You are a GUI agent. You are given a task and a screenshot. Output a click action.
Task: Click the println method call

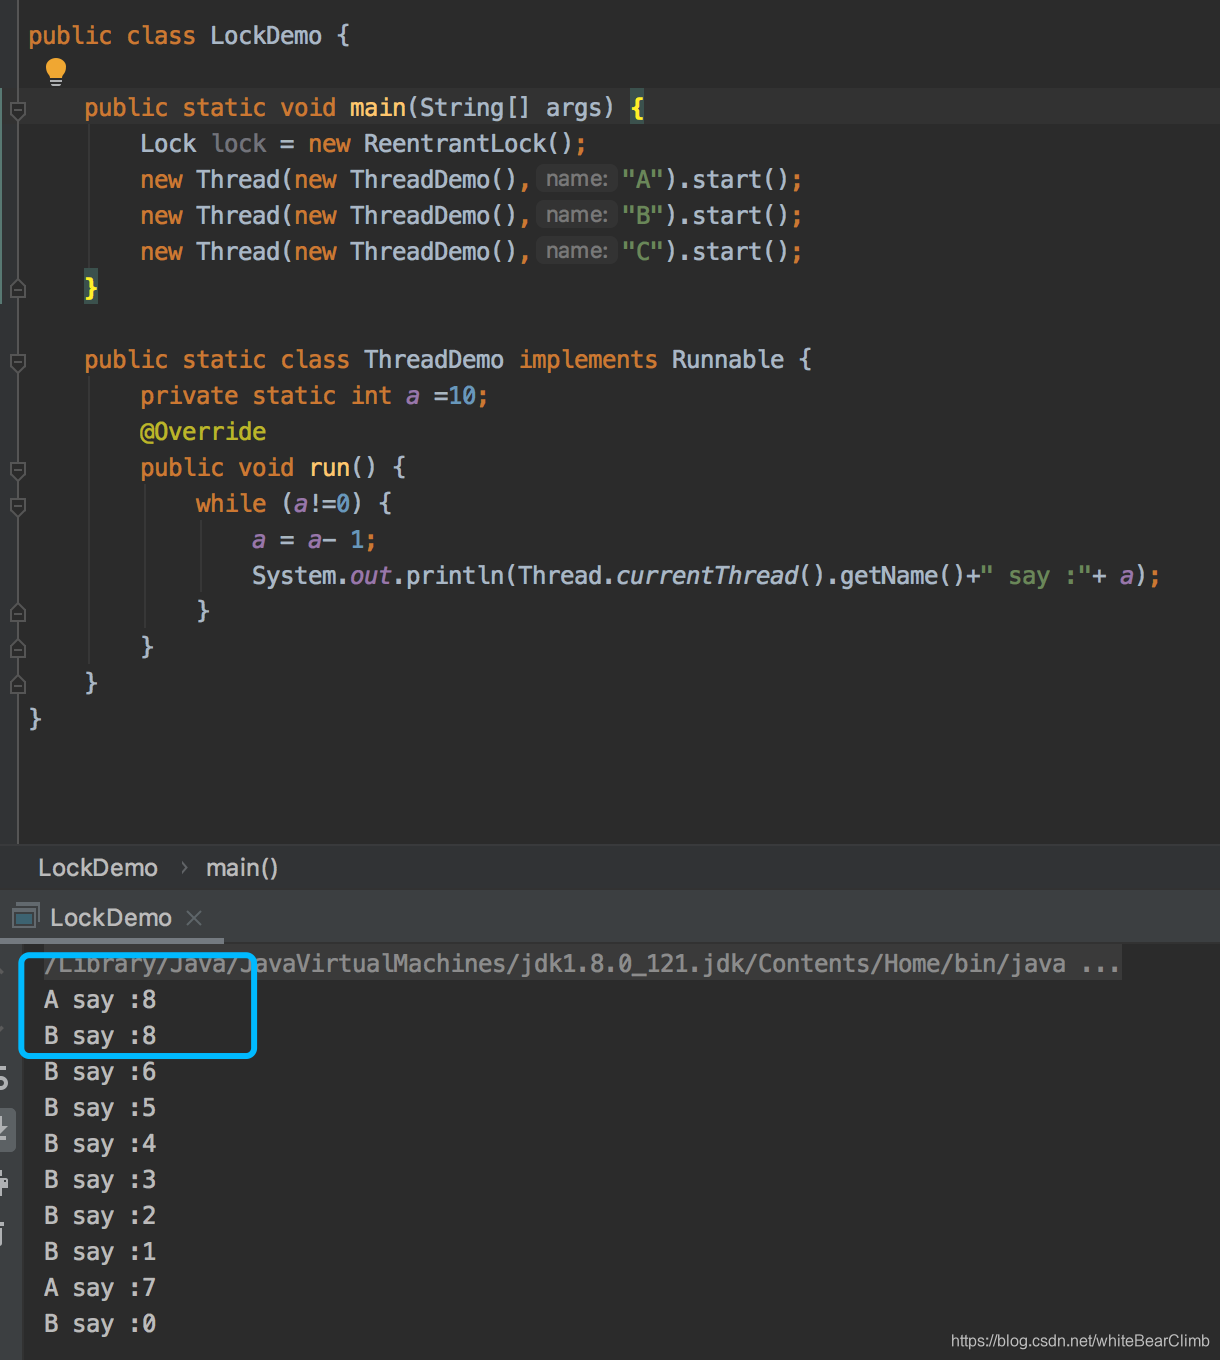click(455, 576)
